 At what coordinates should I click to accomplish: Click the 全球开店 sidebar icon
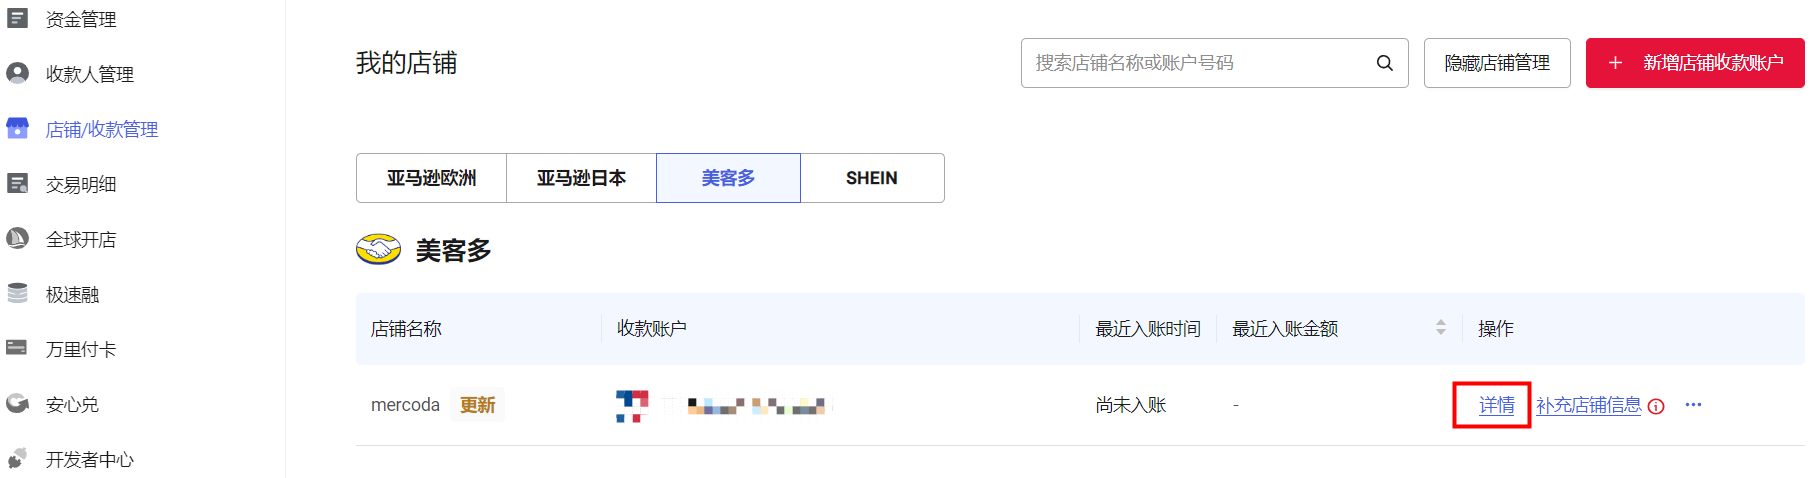pos(17,238)
